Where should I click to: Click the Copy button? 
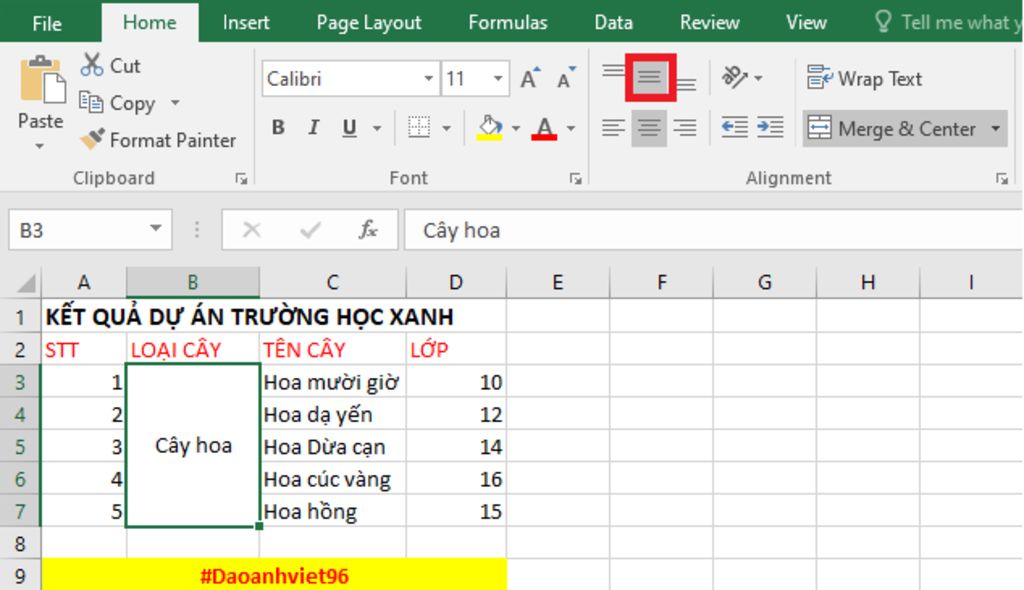click(x=118, y=103)
